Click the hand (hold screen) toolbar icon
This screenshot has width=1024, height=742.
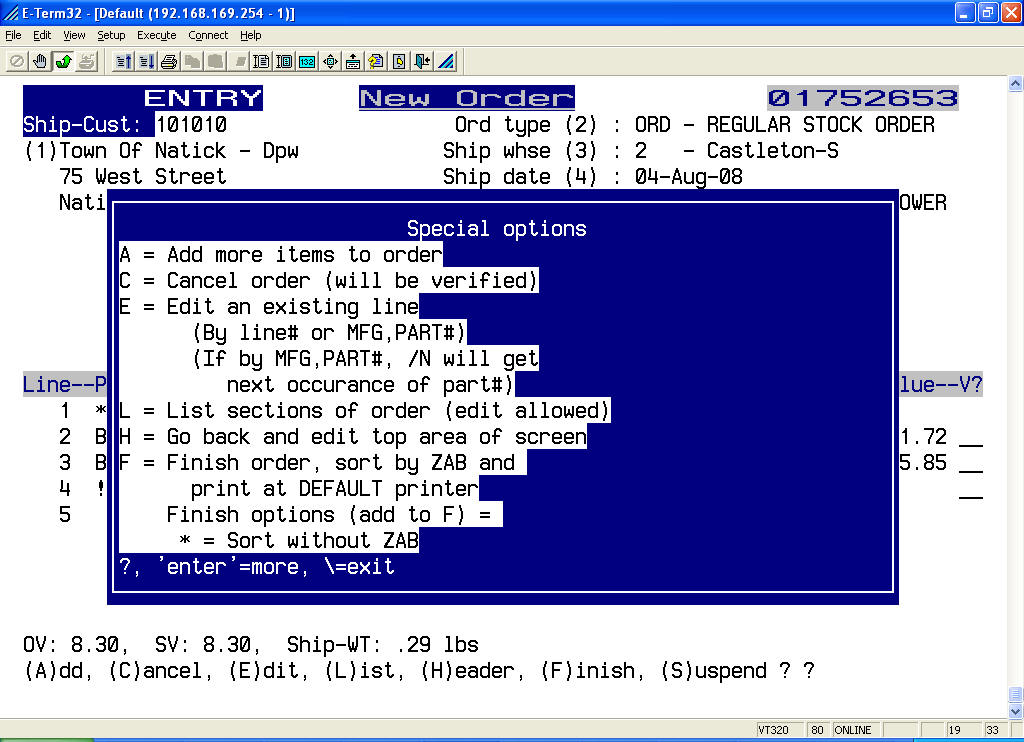[40, 61]
